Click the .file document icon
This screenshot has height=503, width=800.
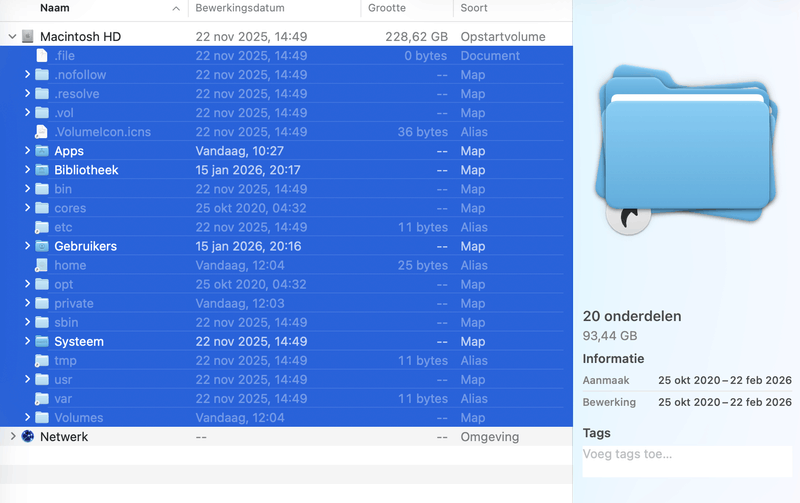pos(42,56)
